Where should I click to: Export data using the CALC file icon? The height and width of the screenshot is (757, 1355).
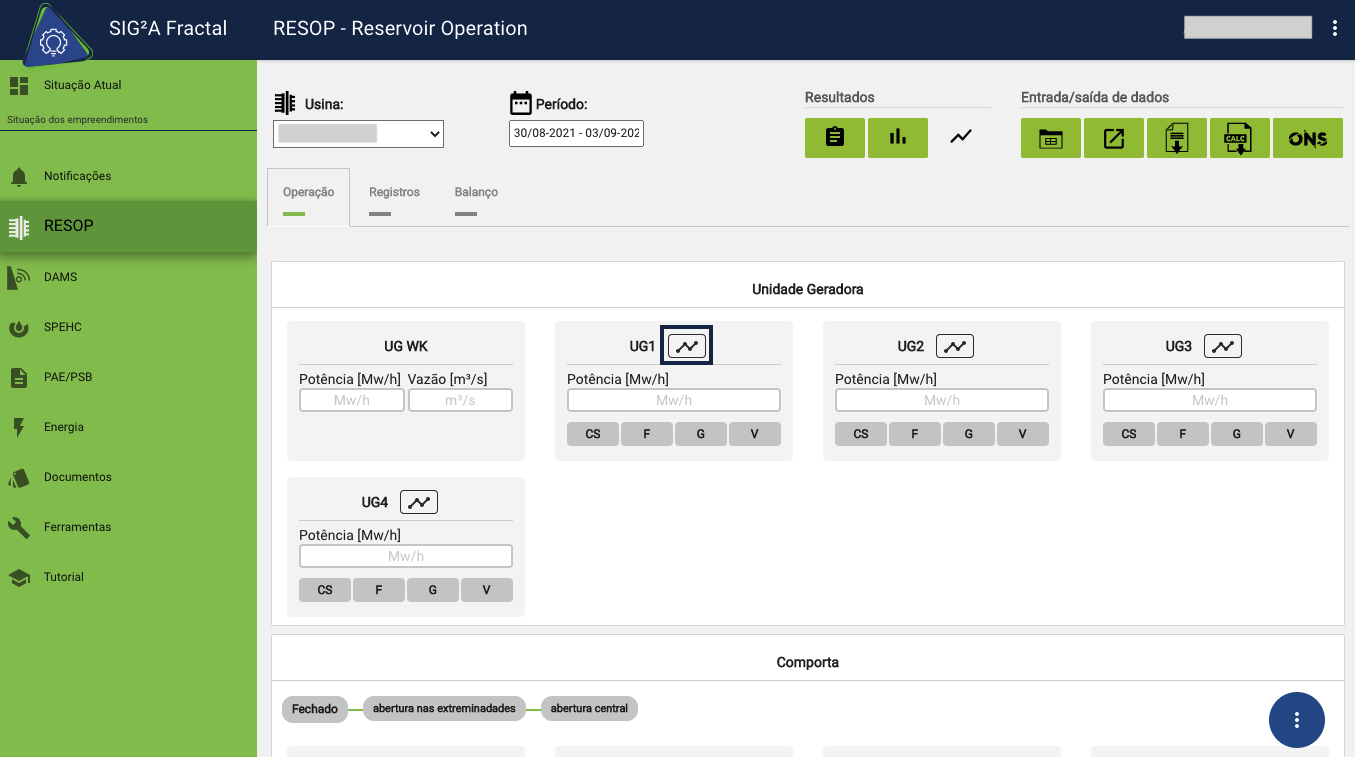click(1239, 137)
